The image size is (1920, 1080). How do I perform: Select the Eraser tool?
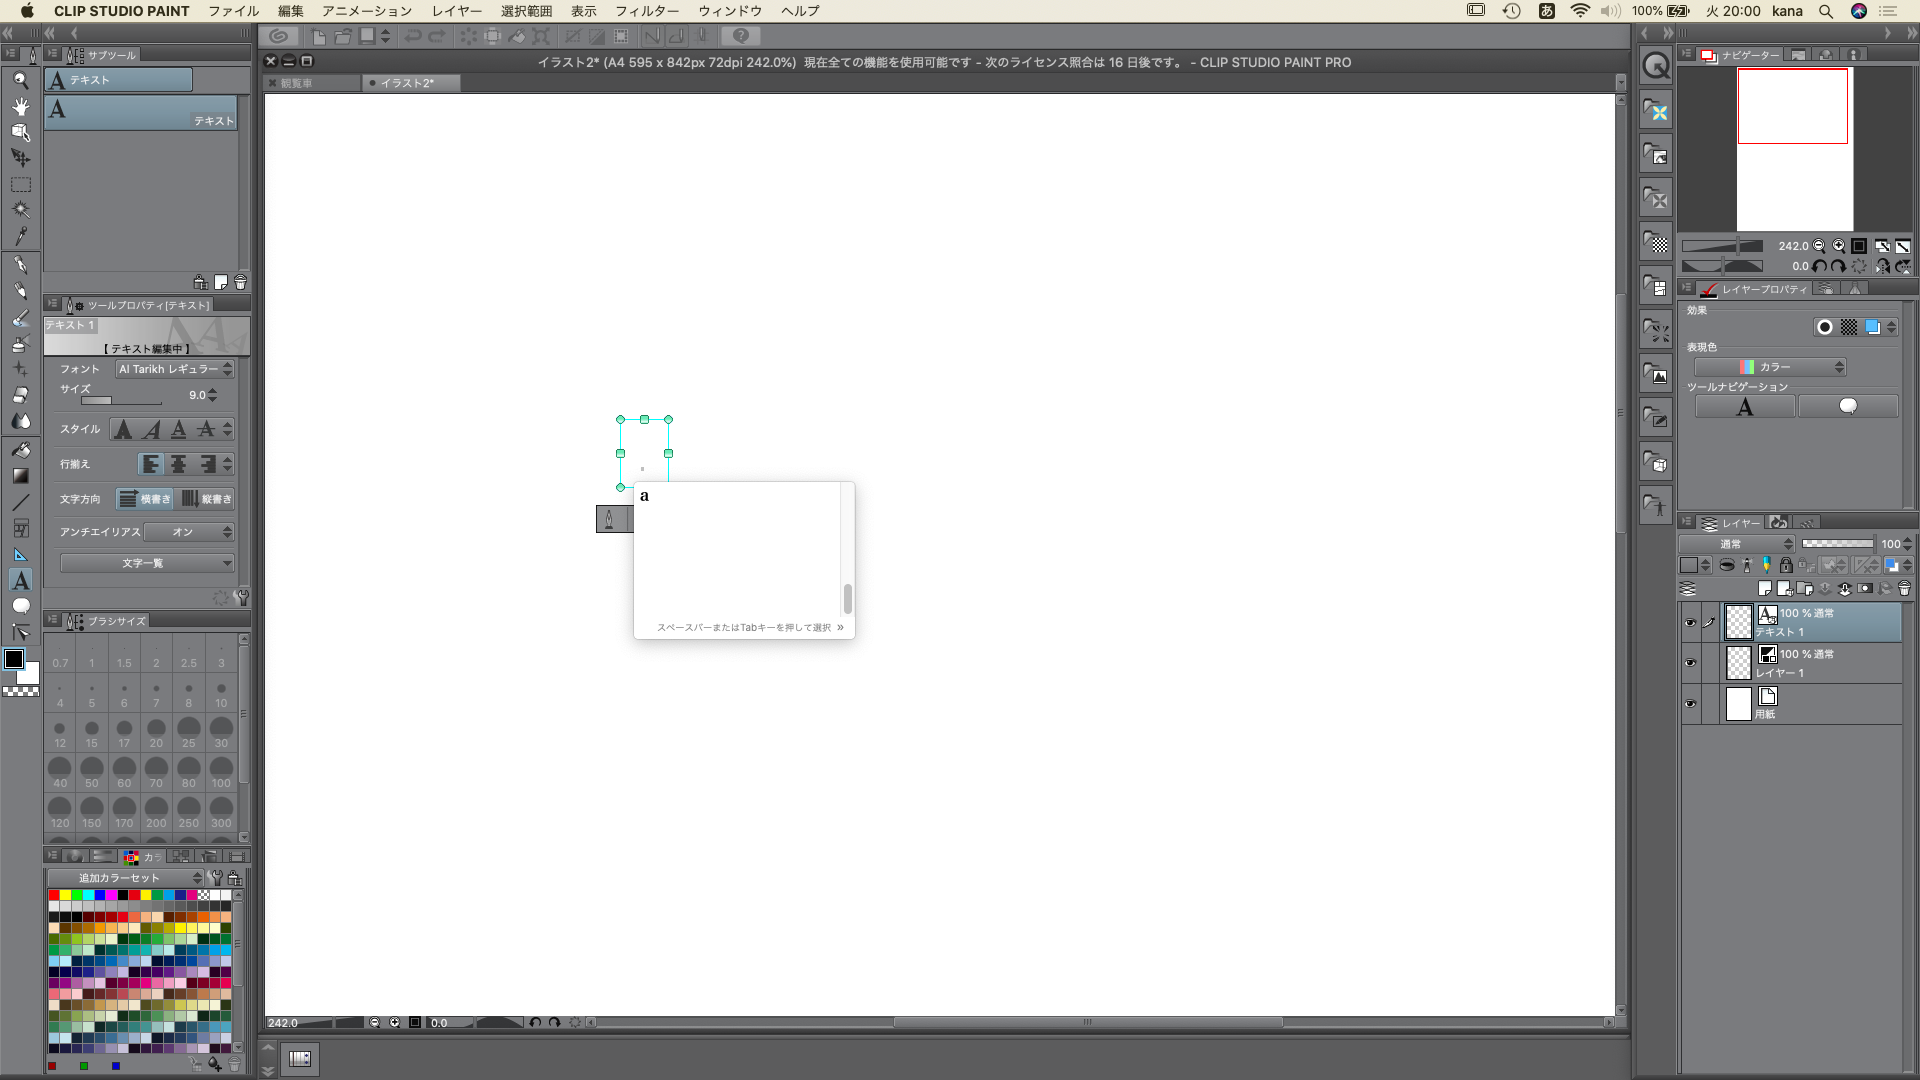click(20, 395)
